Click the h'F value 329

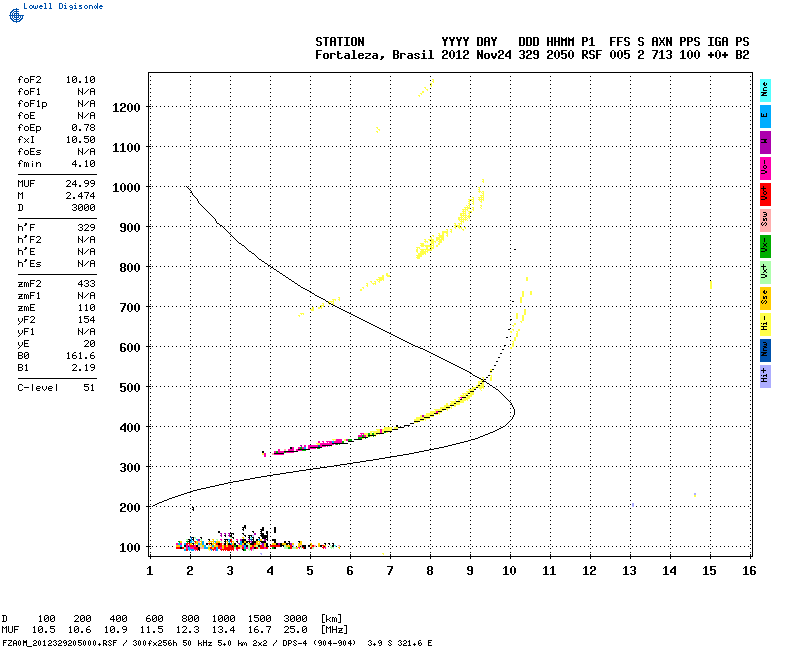(86, 228)
